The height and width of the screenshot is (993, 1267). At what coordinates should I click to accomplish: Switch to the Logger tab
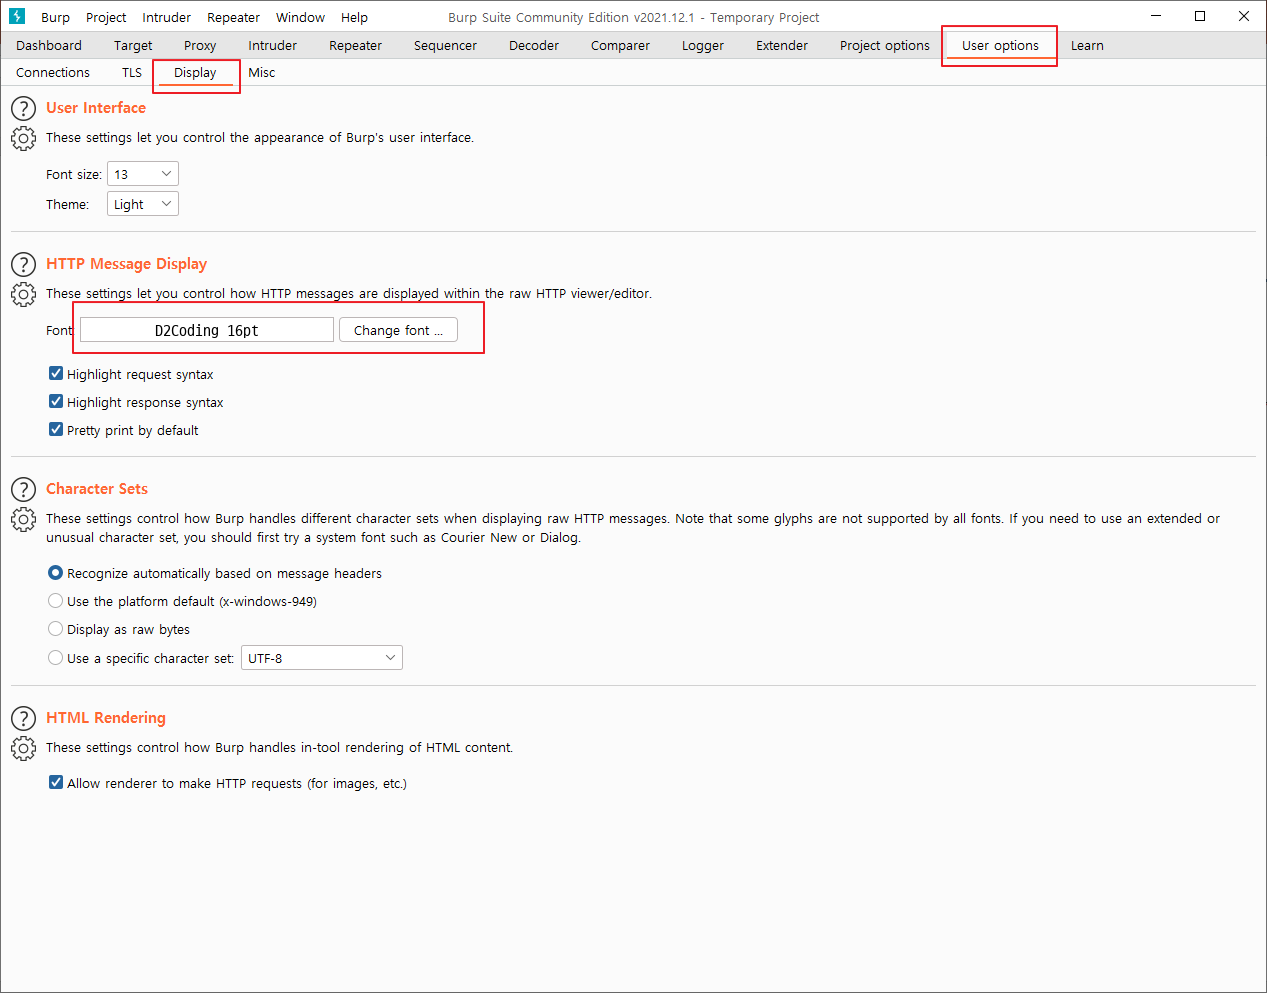coord(703,45)
